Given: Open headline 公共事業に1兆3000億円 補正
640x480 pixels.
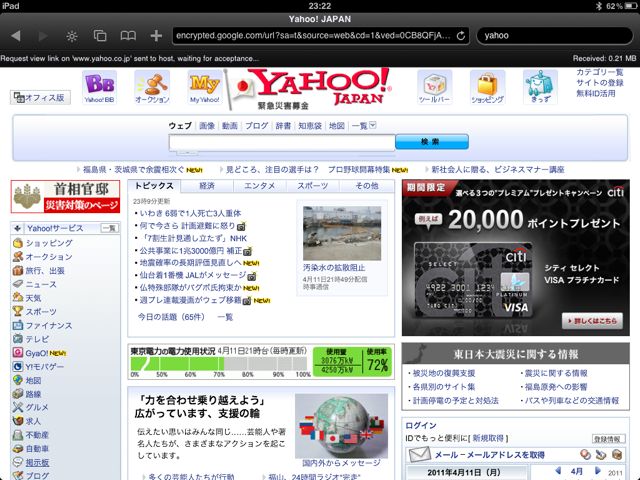Looking at the screenshot, I should (191, 251).
